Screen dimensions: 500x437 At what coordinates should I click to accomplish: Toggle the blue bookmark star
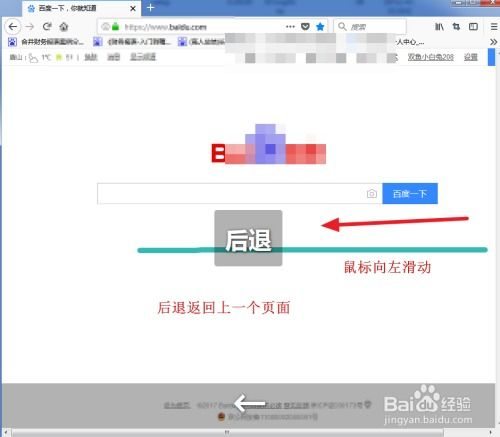pos(320,27)
